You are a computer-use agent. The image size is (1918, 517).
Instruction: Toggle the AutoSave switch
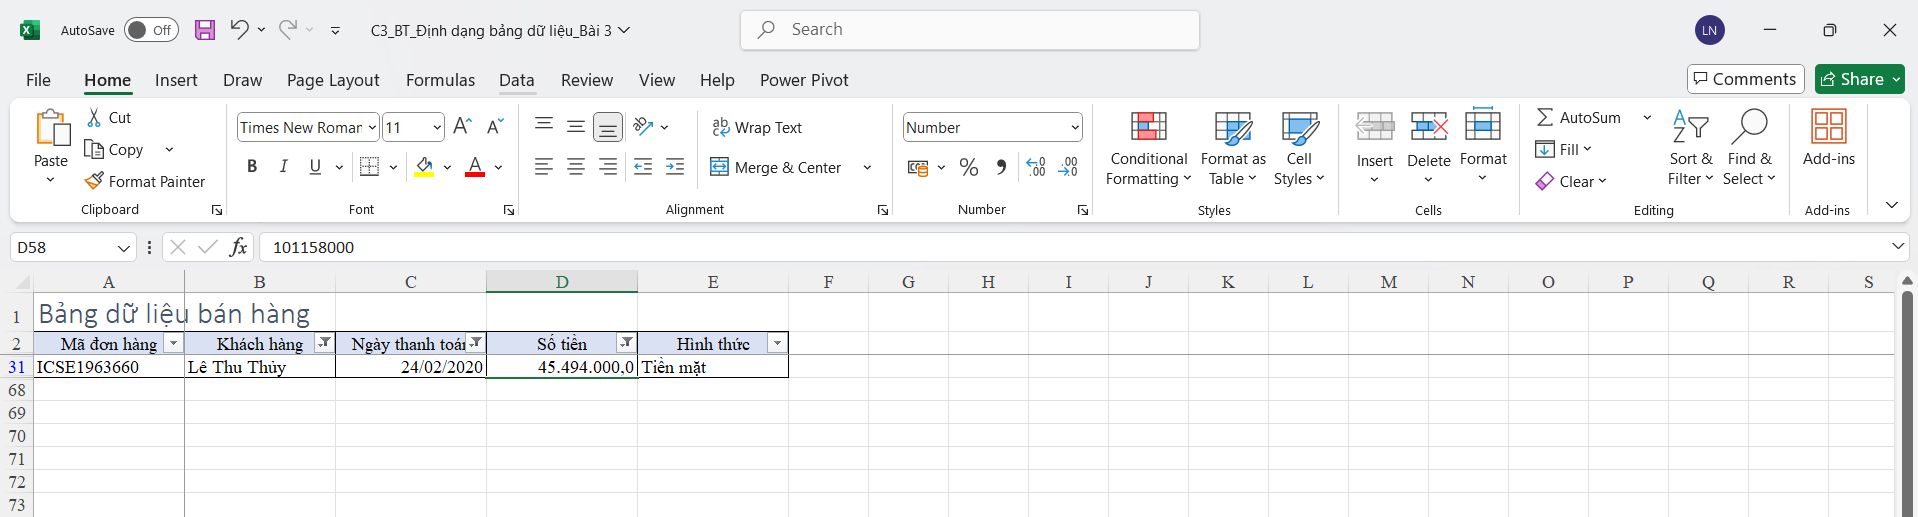click(151, 30)
